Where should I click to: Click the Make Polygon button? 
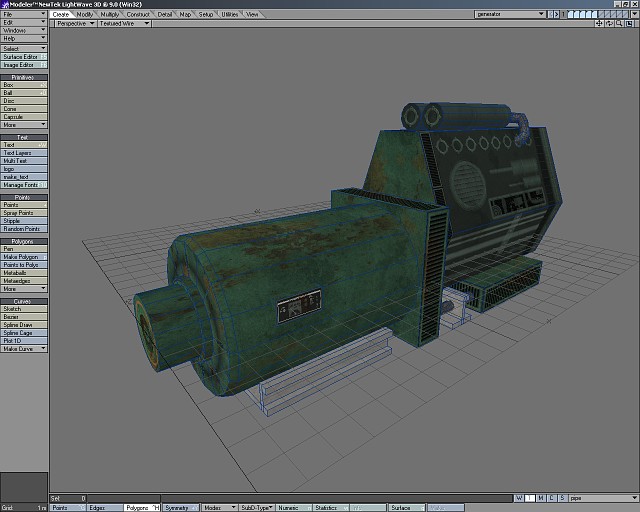[24, 257]
